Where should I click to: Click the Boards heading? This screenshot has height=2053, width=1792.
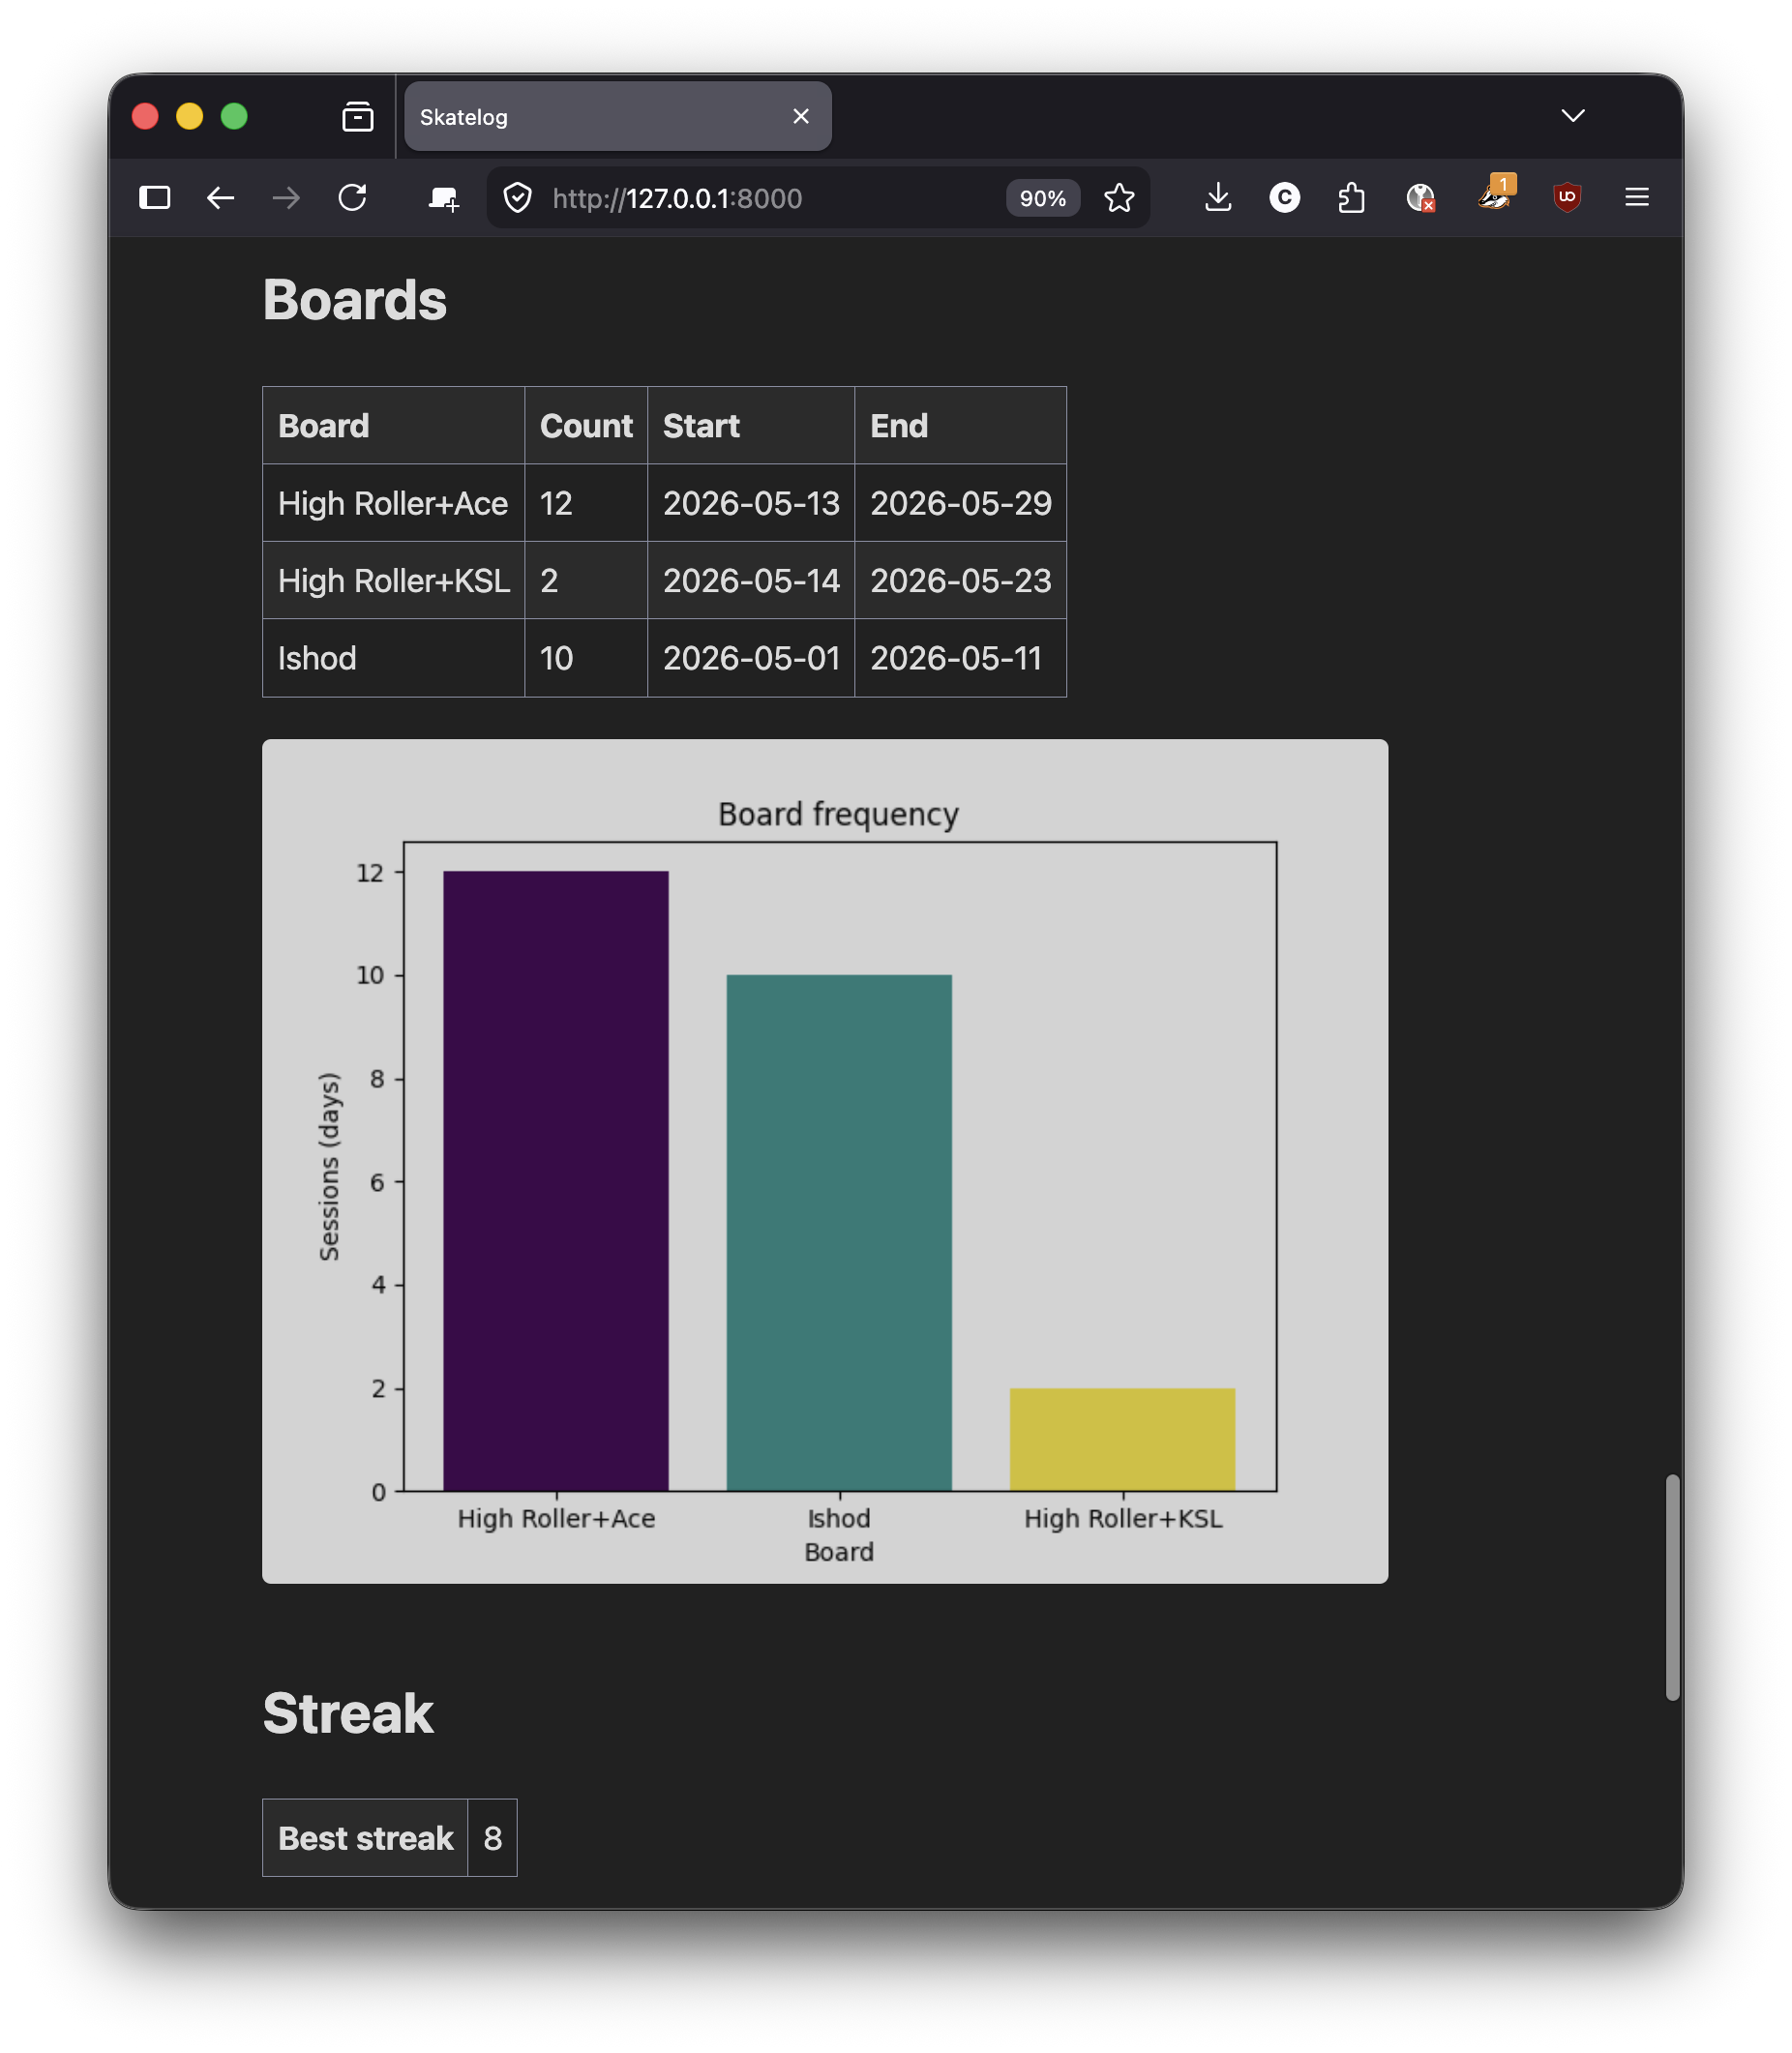click(x=355, y=300)
